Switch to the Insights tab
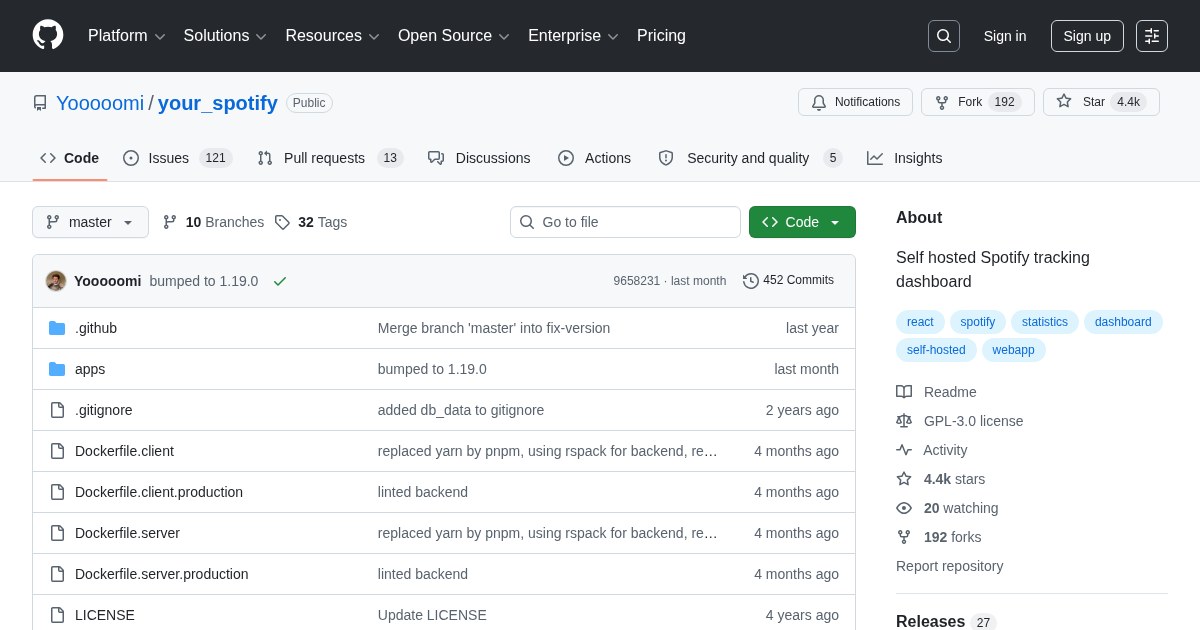This screenshot has width=1200, height=630. (905, 158)
